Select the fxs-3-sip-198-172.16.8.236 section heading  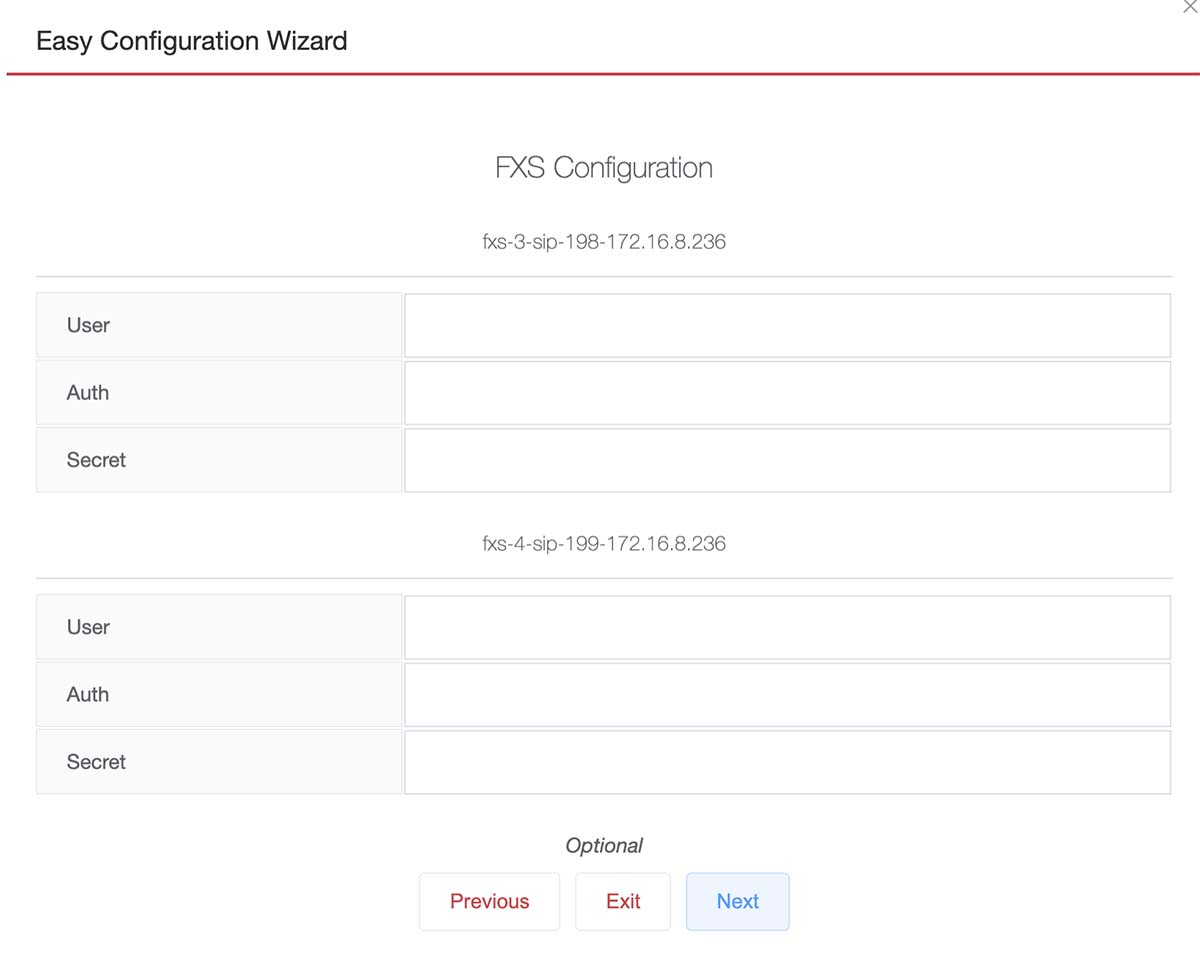[x=604, y=242]
